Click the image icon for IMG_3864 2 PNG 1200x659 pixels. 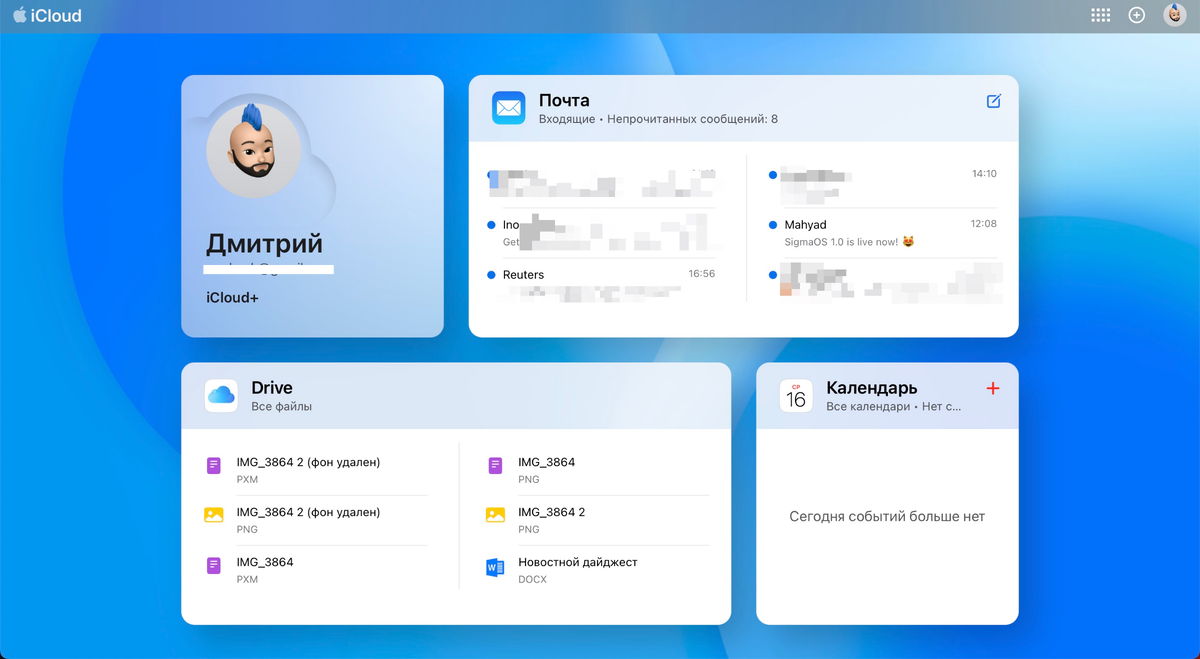[x=495, y=515]
